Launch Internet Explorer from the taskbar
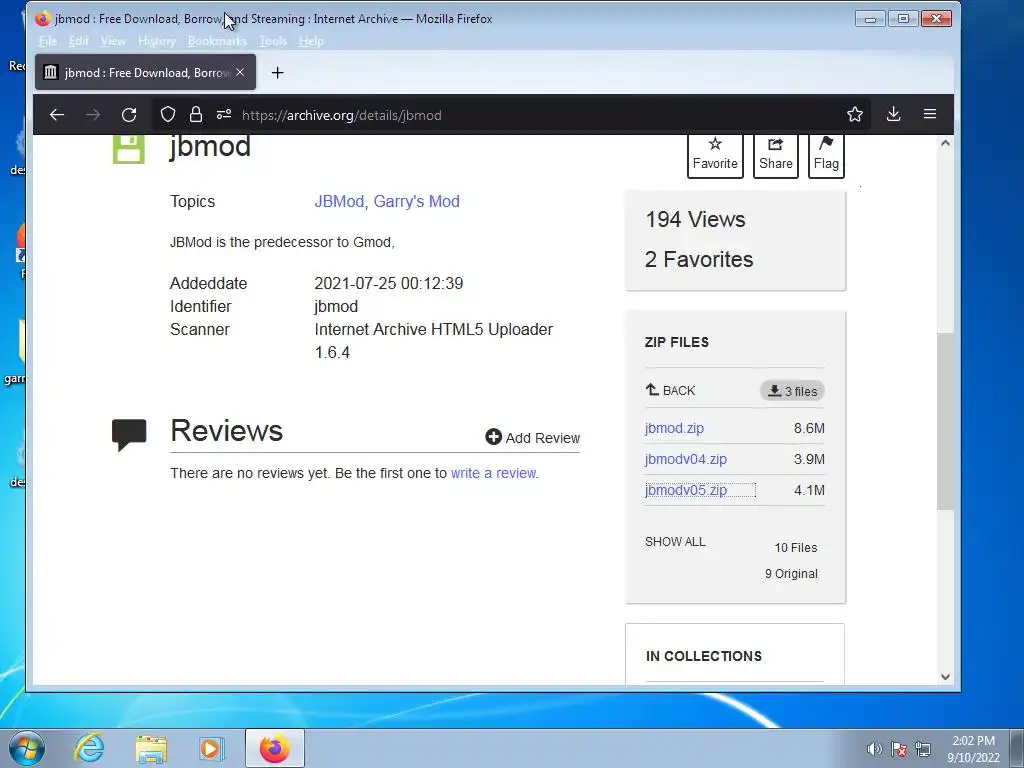This screenshot has height=768, width=1024. (x=89, y=748)
